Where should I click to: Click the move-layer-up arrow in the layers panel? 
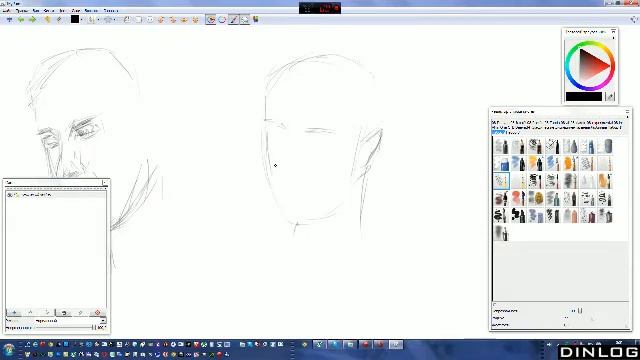[31, 313]
